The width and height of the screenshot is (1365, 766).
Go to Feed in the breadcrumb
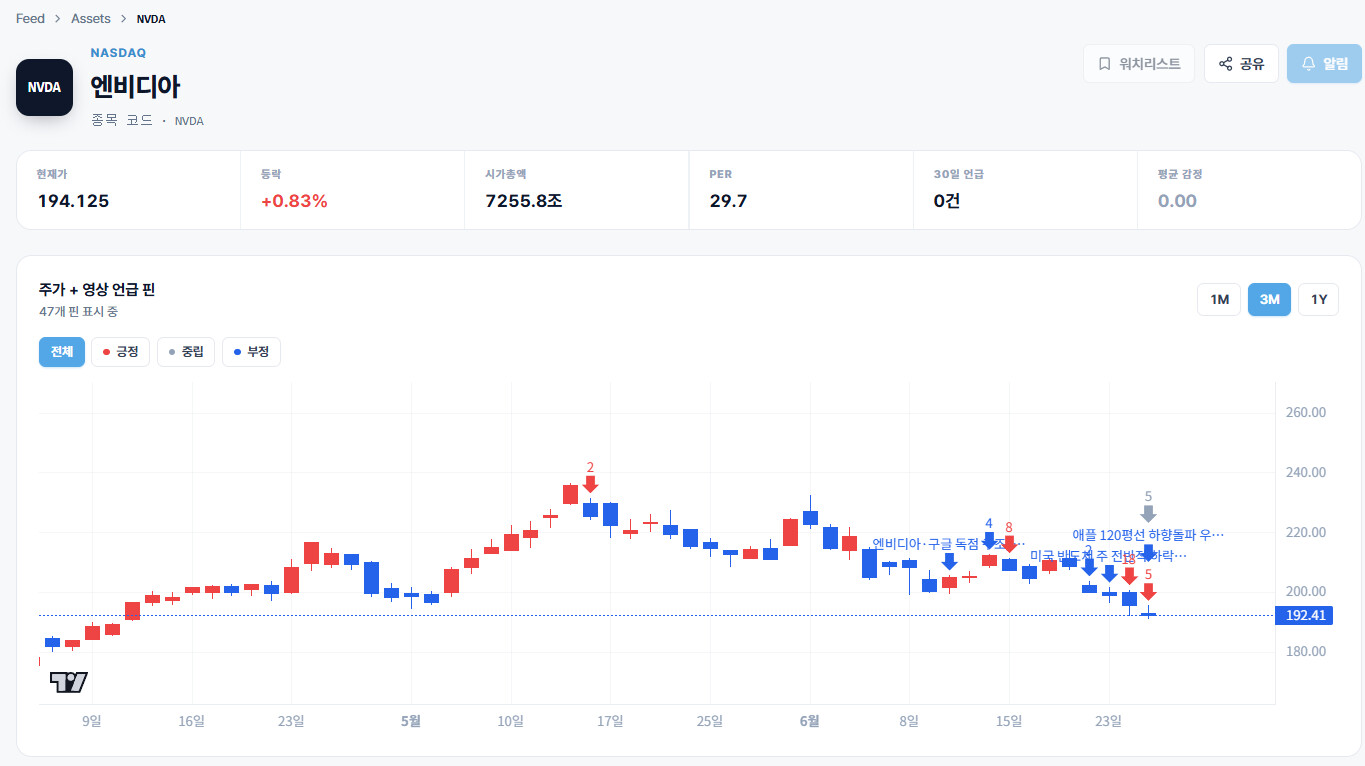[30, 19]
